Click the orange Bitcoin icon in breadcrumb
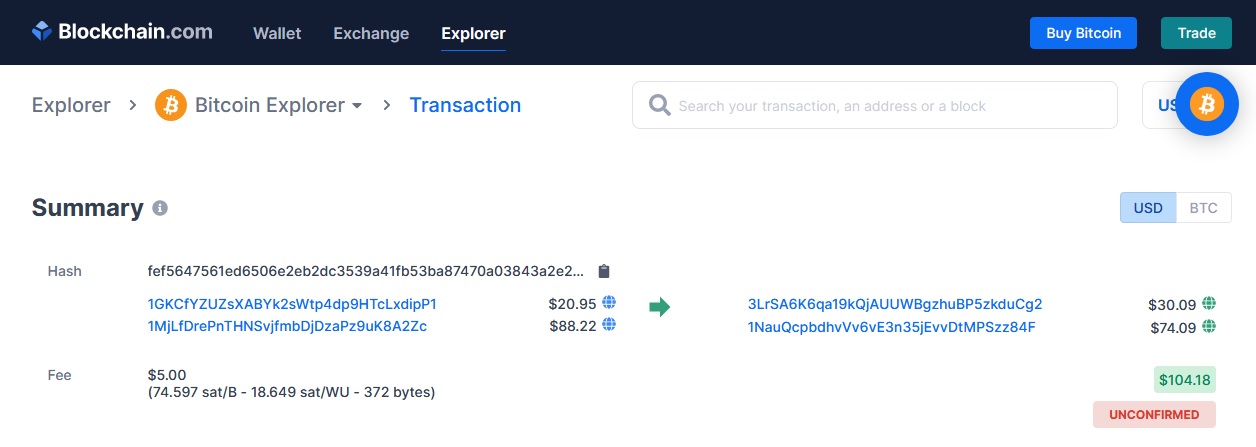This screenshot has width=1256, height=447. [x=171, y=105]
